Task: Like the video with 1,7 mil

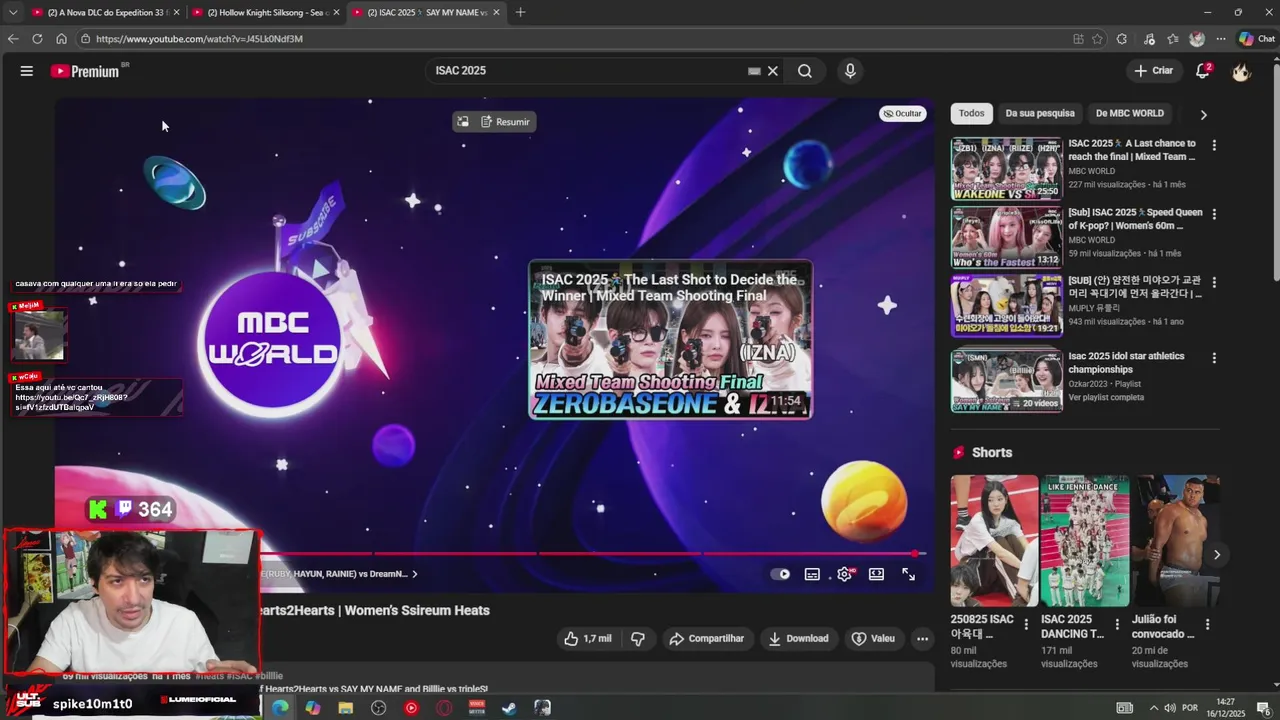Action: [587, 639]
